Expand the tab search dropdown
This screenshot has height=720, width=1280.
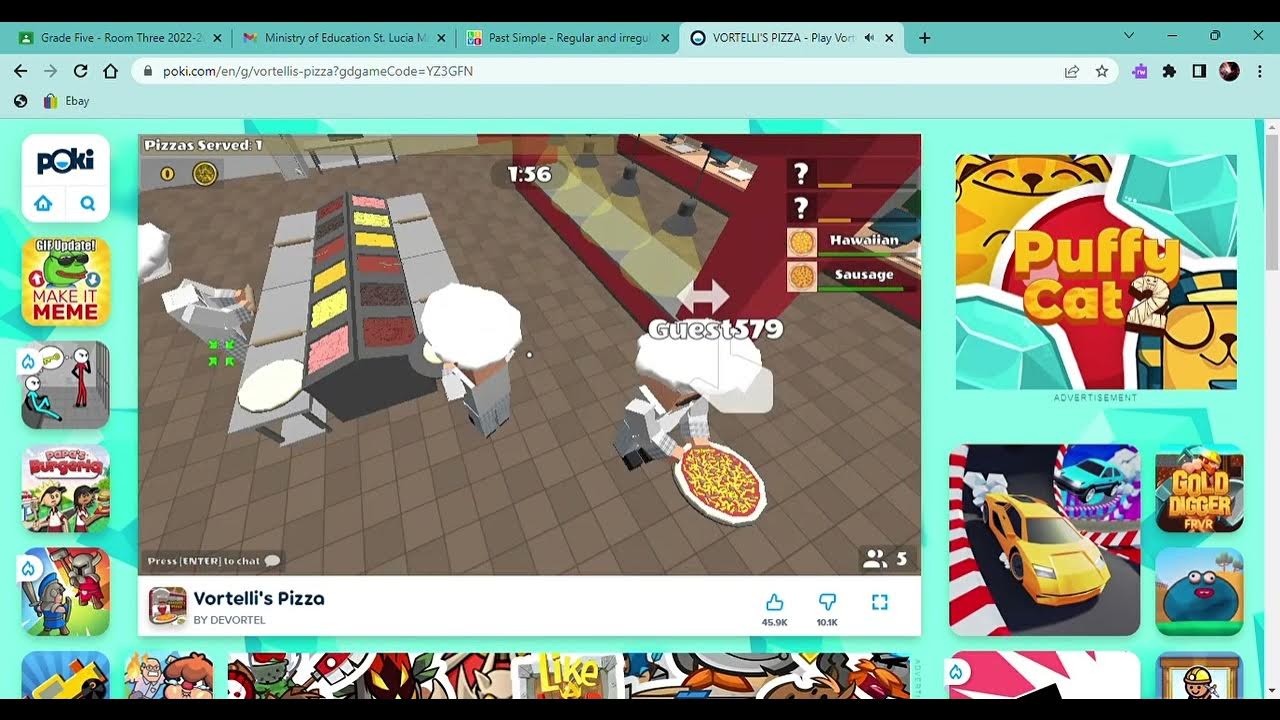tap(1129, 36)
